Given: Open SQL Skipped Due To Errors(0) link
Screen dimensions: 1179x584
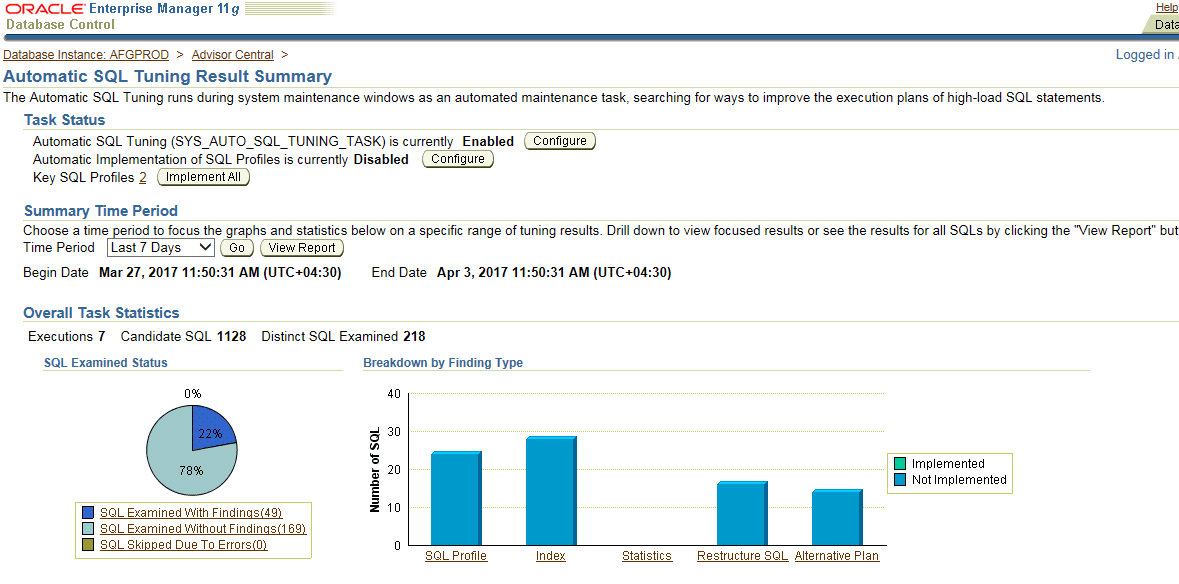Looking at the screenshot, I should tap(183, 545).
